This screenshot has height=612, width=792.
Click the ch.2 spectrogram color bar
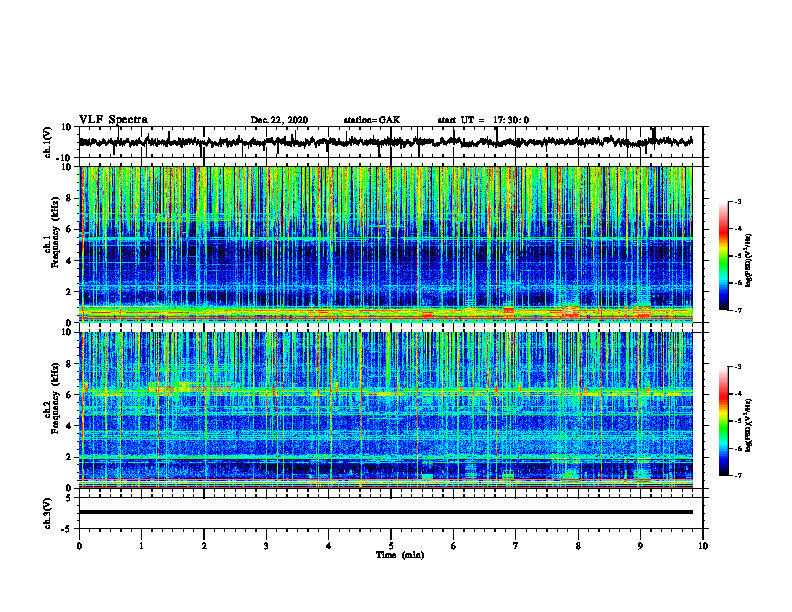[x=723, y=421]
